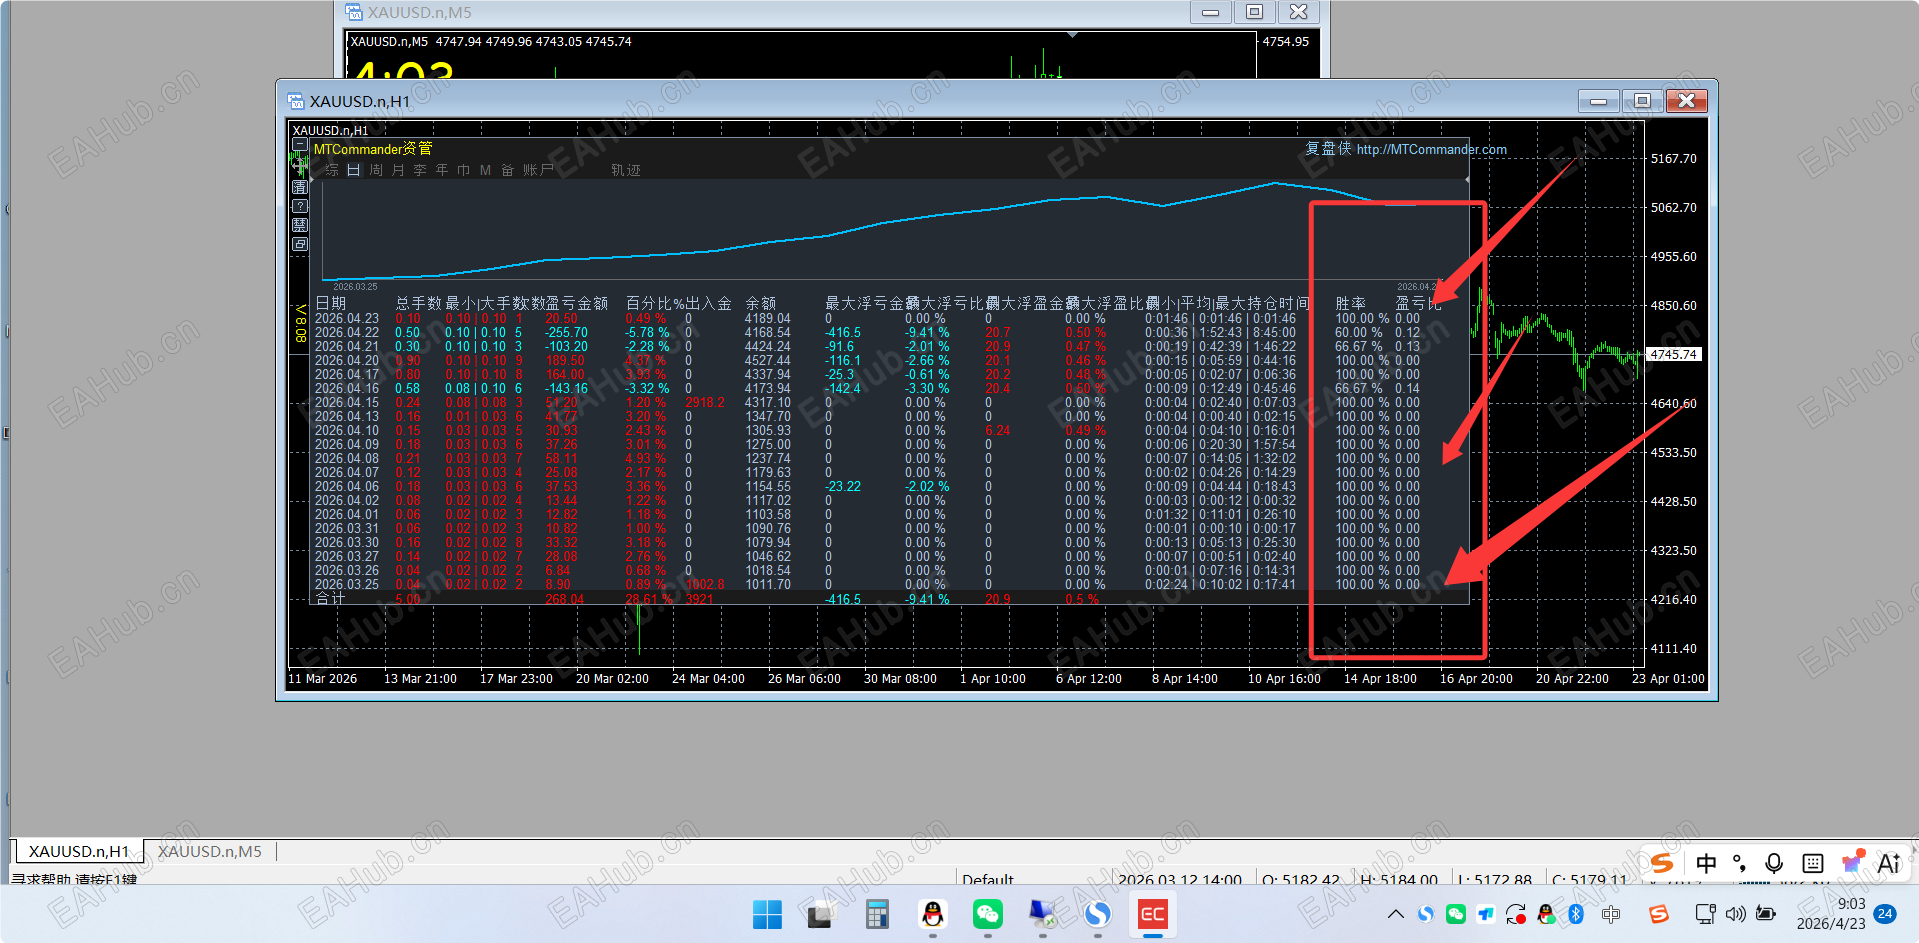Select the 年 yearly view tab

coord(442,170)
